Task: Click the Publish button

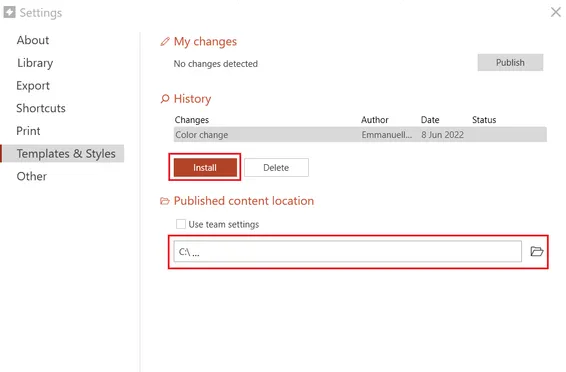Action: [x=510, y=63]
